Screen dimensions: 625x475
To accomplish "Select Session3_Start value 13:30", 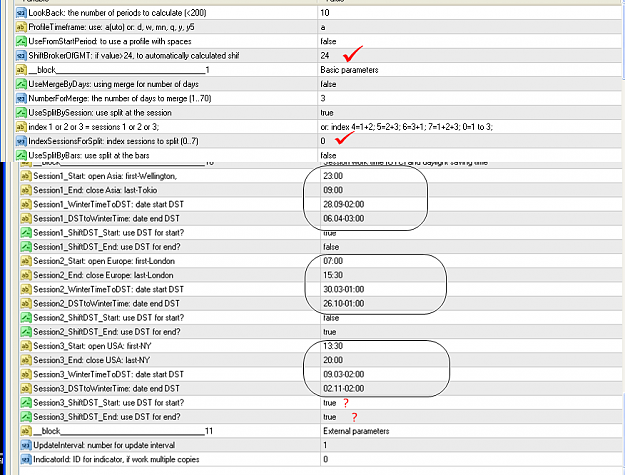I will (x=333, y=346).
